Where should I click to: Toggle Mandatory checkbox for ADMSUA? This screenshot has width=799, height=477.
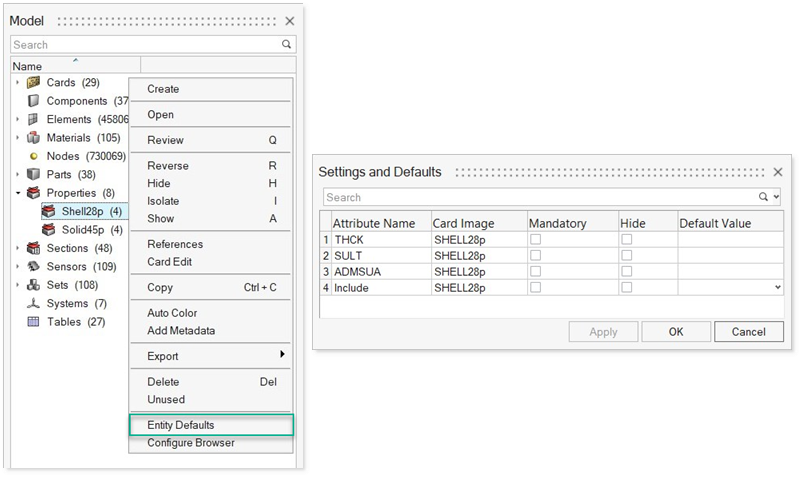click(535, 272)
